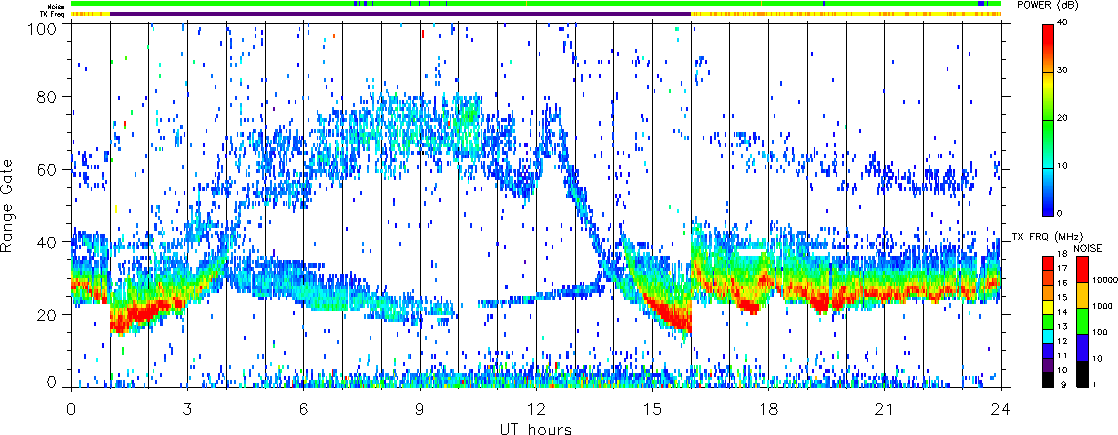1118x435 pixels.
Task: Click the NOISE legend label 100
Action: (1100, 332)
